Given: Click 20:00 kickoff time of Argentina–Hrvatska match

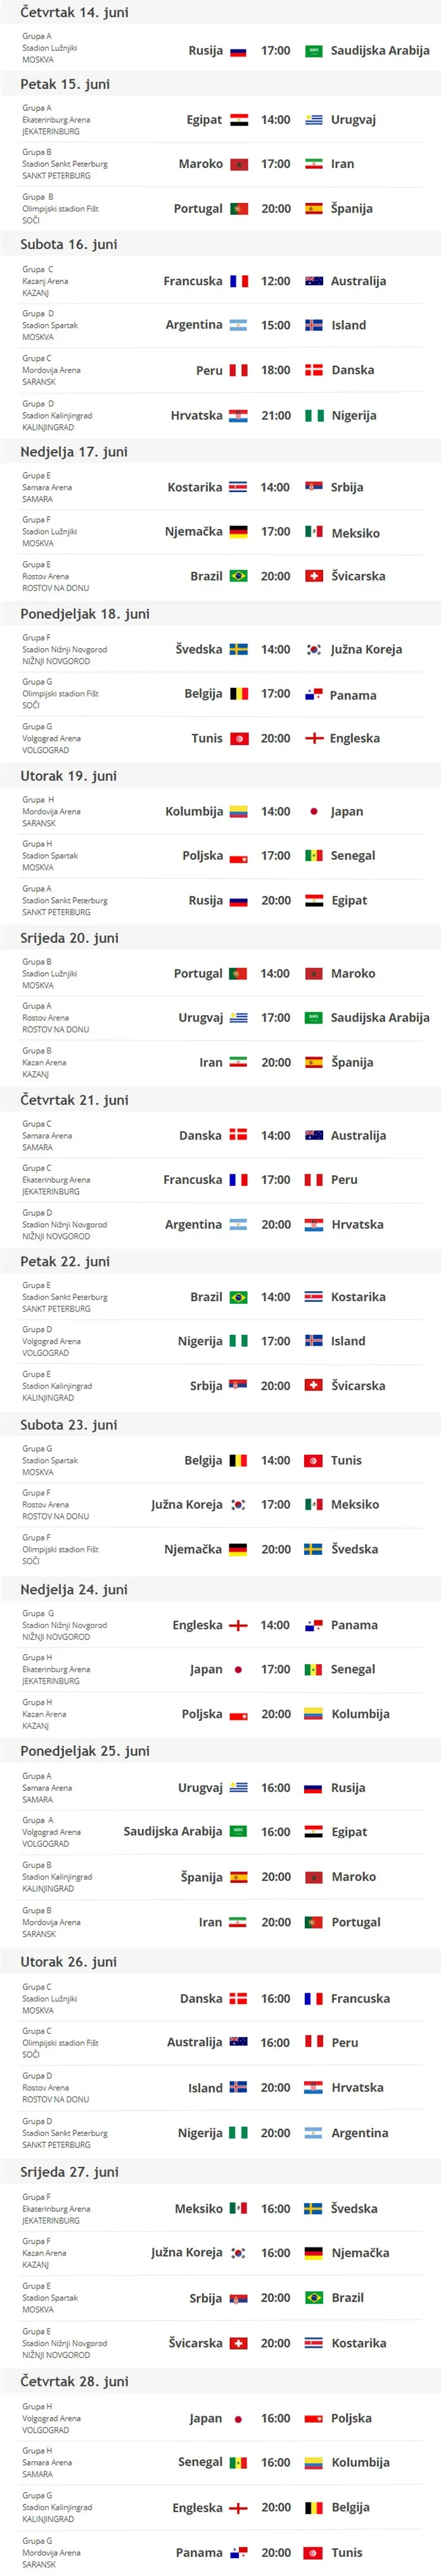Looking at the screenshot, I should (276, 1224).
